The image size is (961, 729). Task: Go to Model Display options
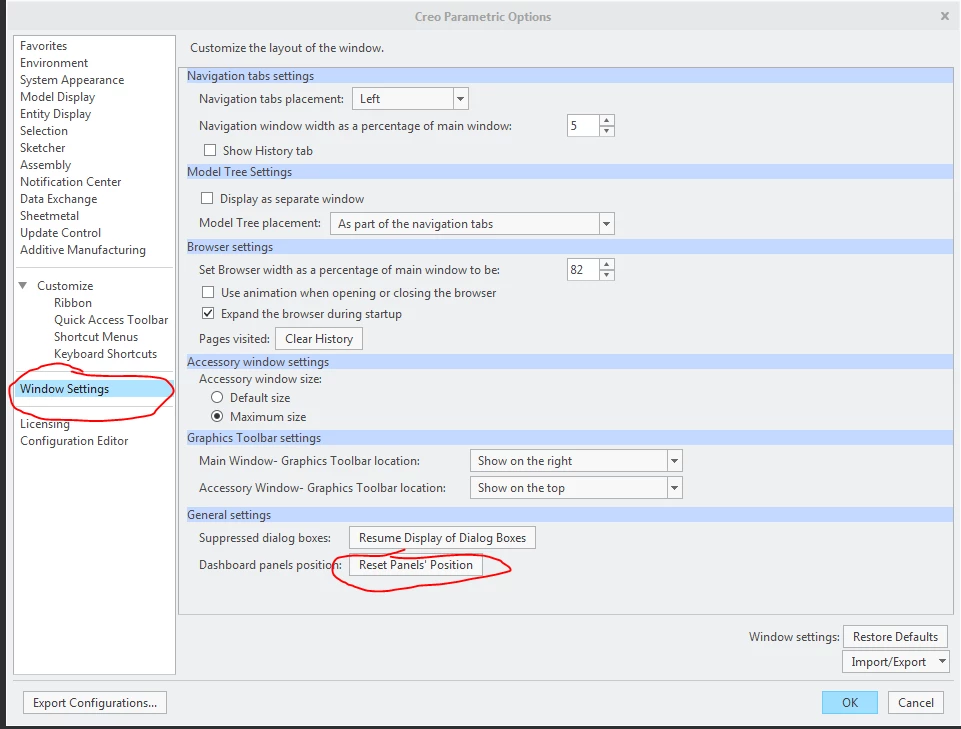click(58, 97)
